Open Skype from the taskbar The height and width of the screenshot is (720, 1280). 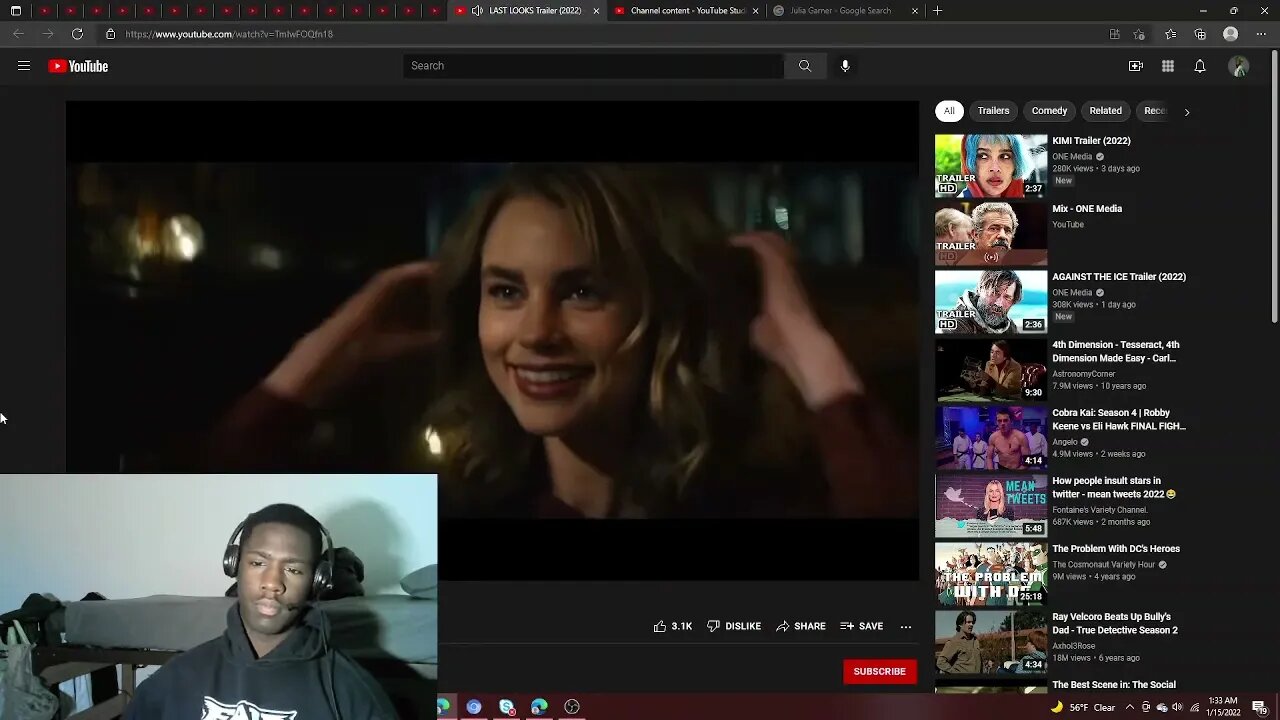point(507,707)
